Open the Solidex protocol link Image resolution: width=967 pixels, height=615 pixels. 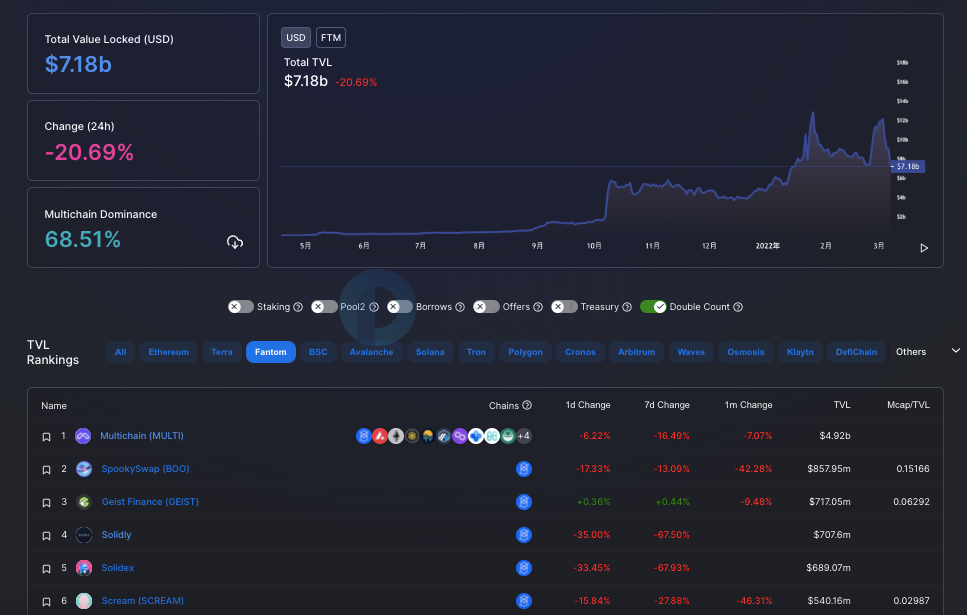118,568
